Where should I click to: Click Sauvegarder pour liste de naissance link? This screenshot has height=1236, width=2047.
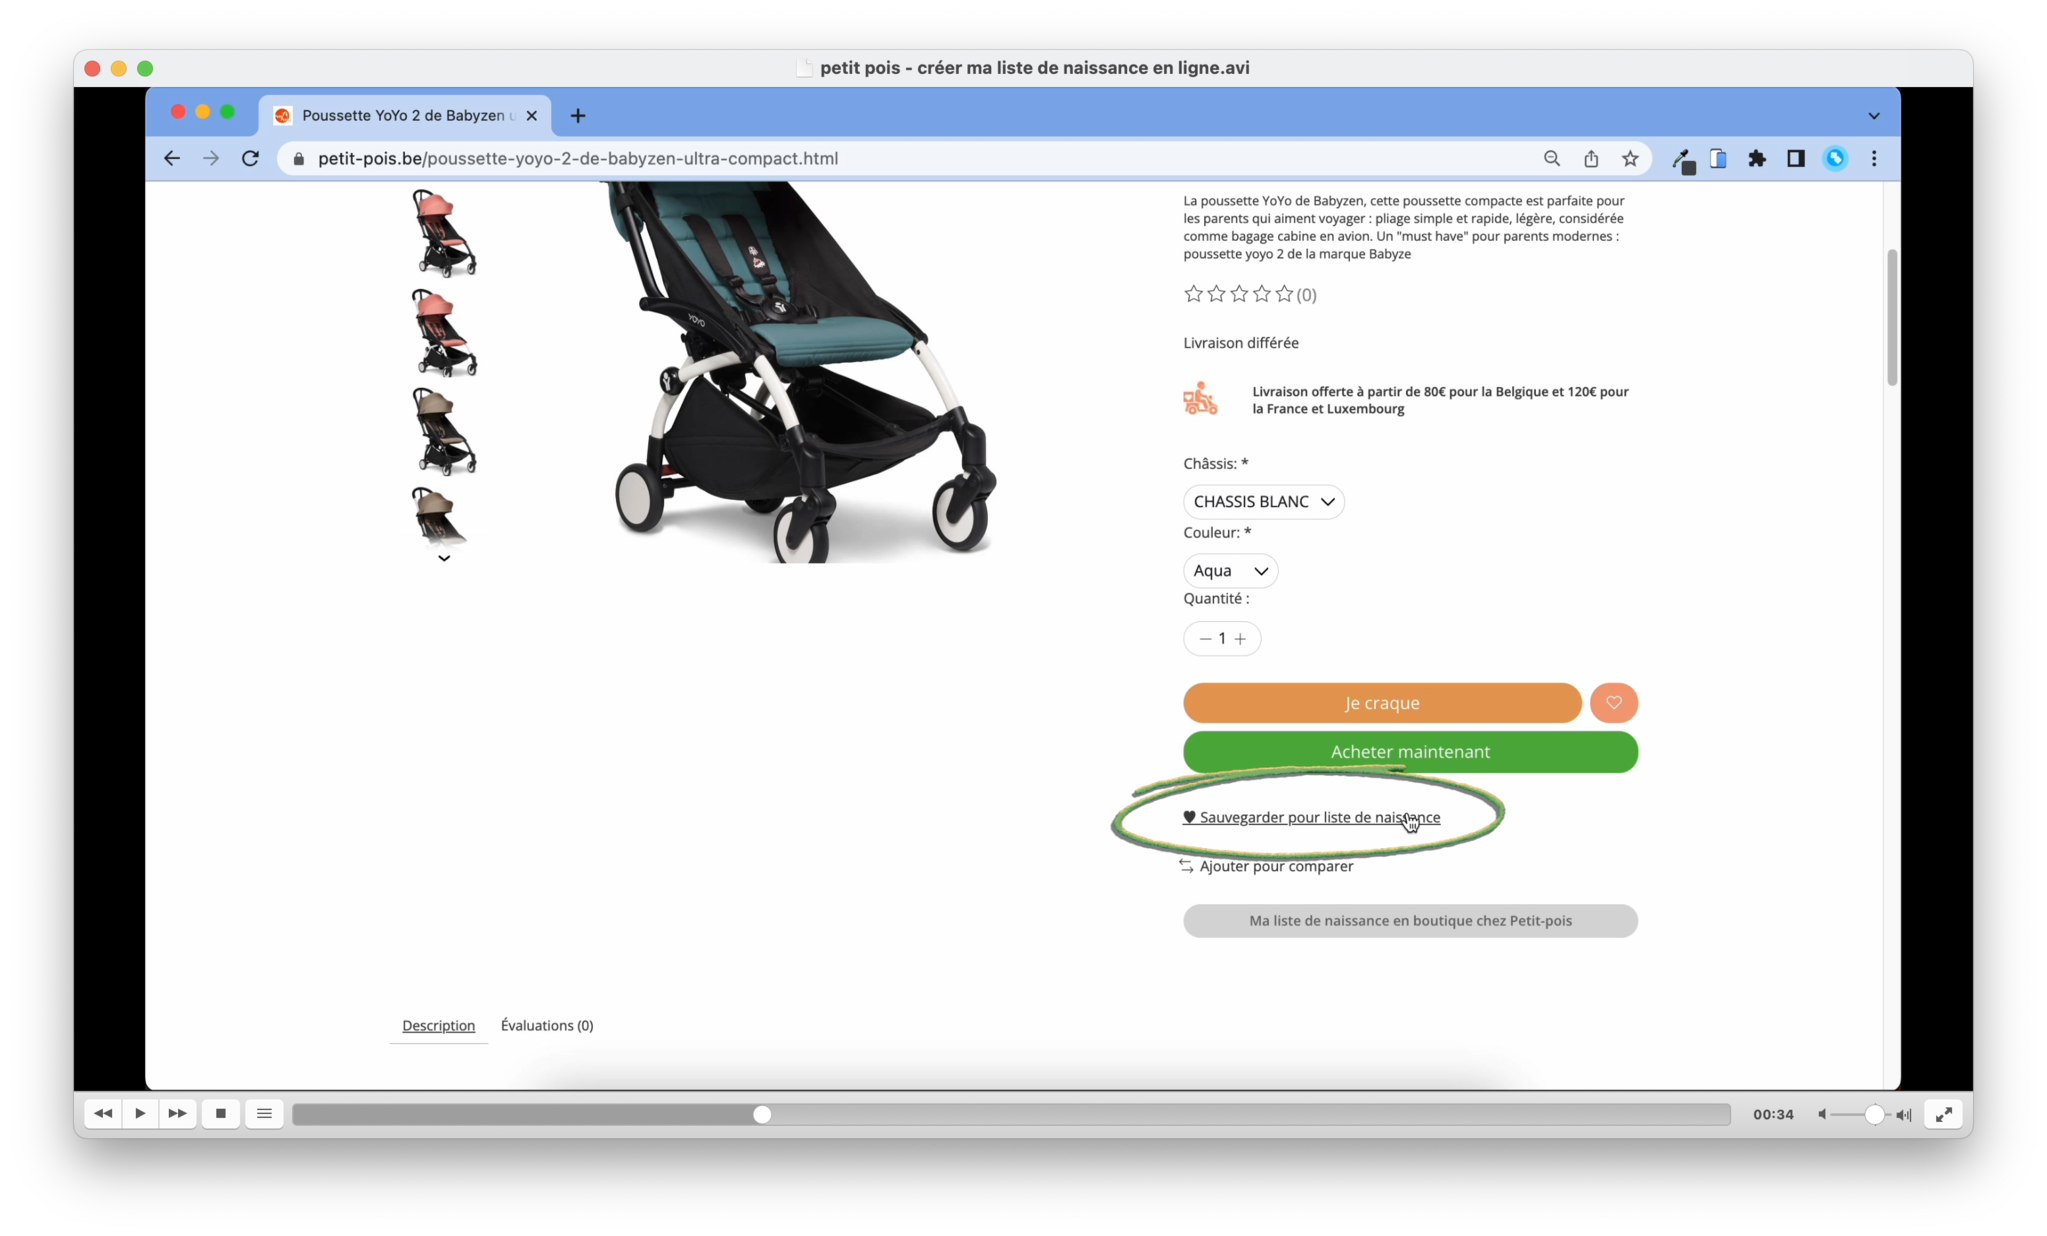tap(1312, 816)
